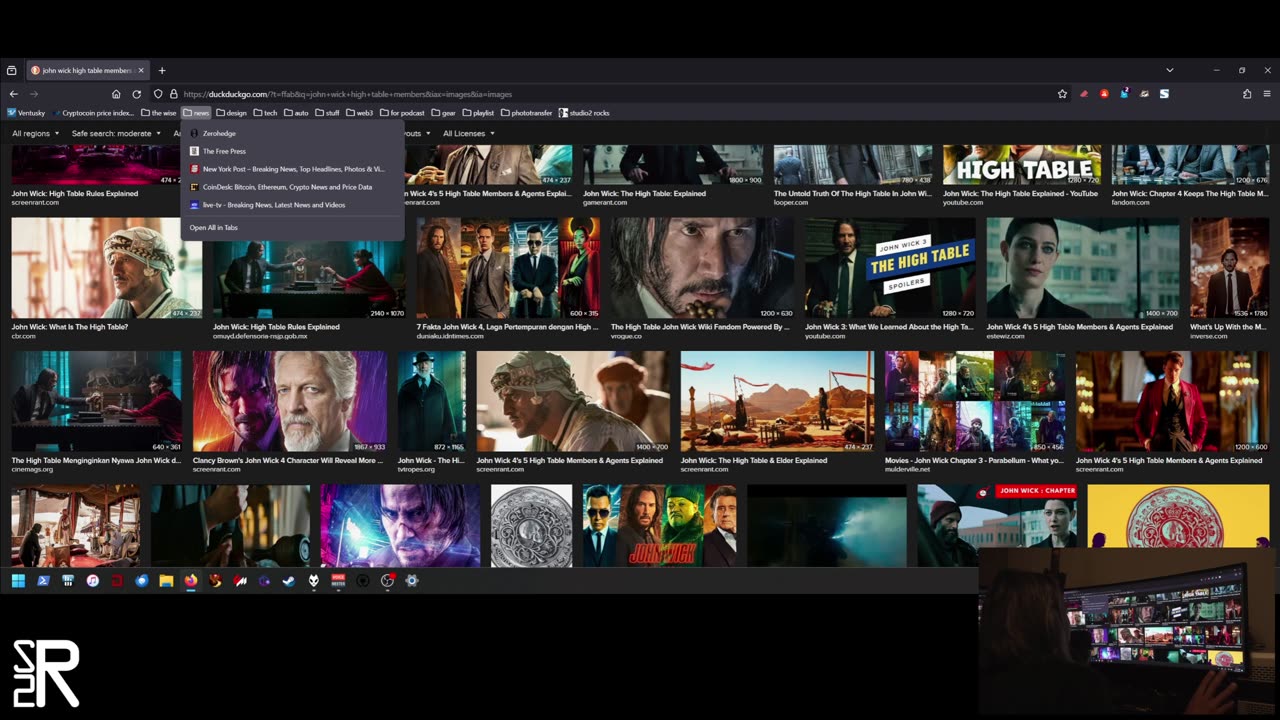The height and width of the screenshot is (720, 1280).
Task: Open the playlist bookmarks folder
Action: (x=478, y=113)
